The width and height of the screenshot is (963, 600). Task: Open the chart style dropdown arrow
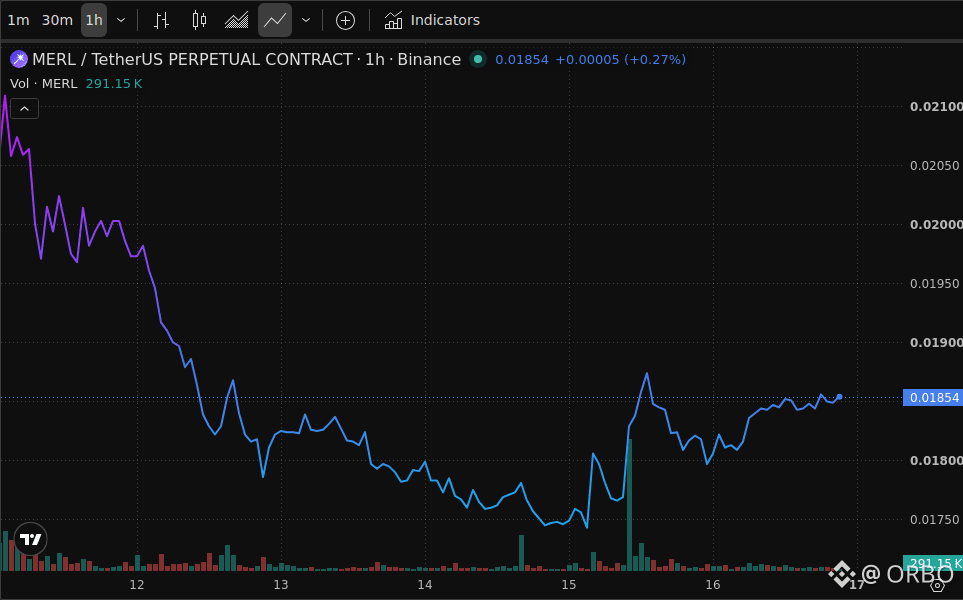pyautogui.click(x=306, y=20)
